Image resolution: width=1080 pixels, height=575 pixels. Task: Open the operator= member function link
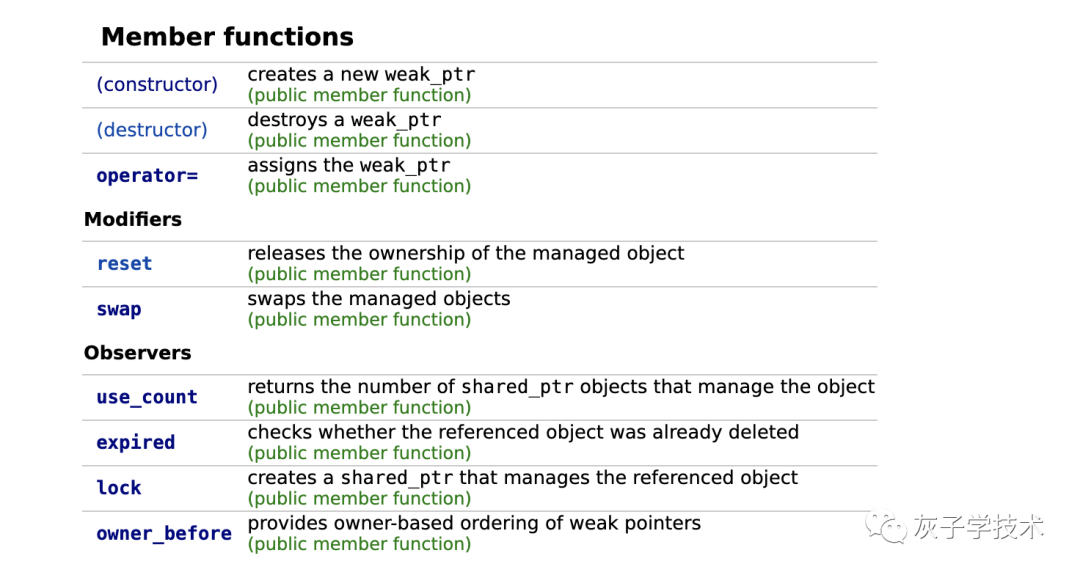tap(147, 176)
